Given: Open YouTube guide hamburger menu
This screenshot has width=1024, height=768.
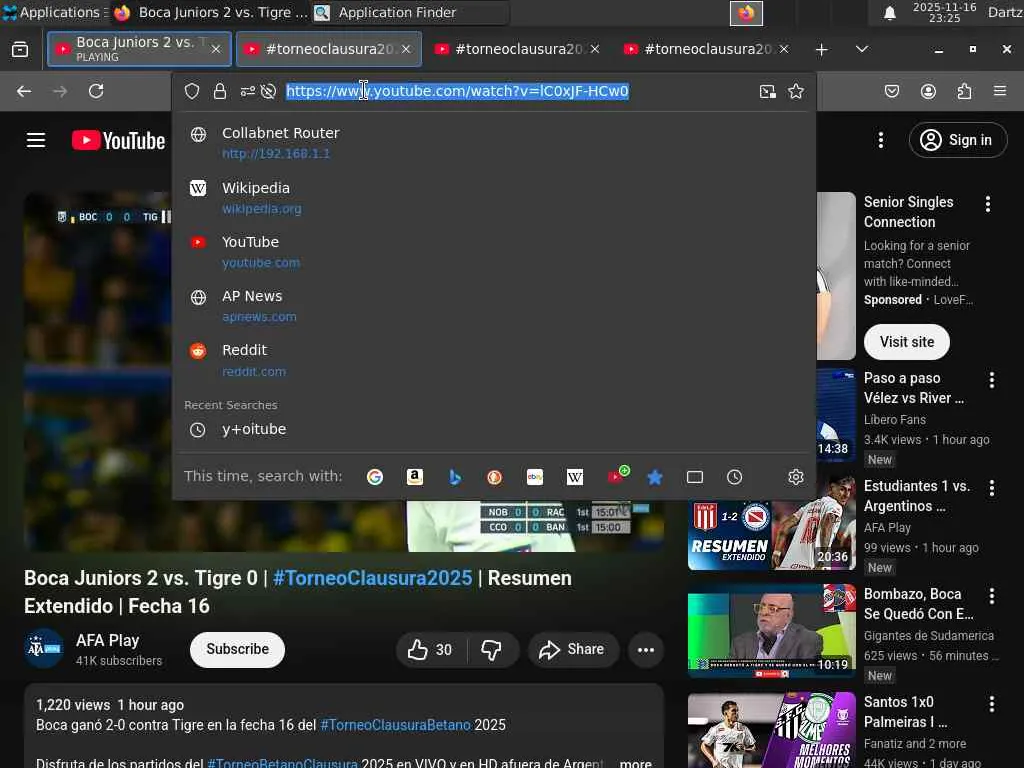Looking at the screenshot, I should point(36,140).
